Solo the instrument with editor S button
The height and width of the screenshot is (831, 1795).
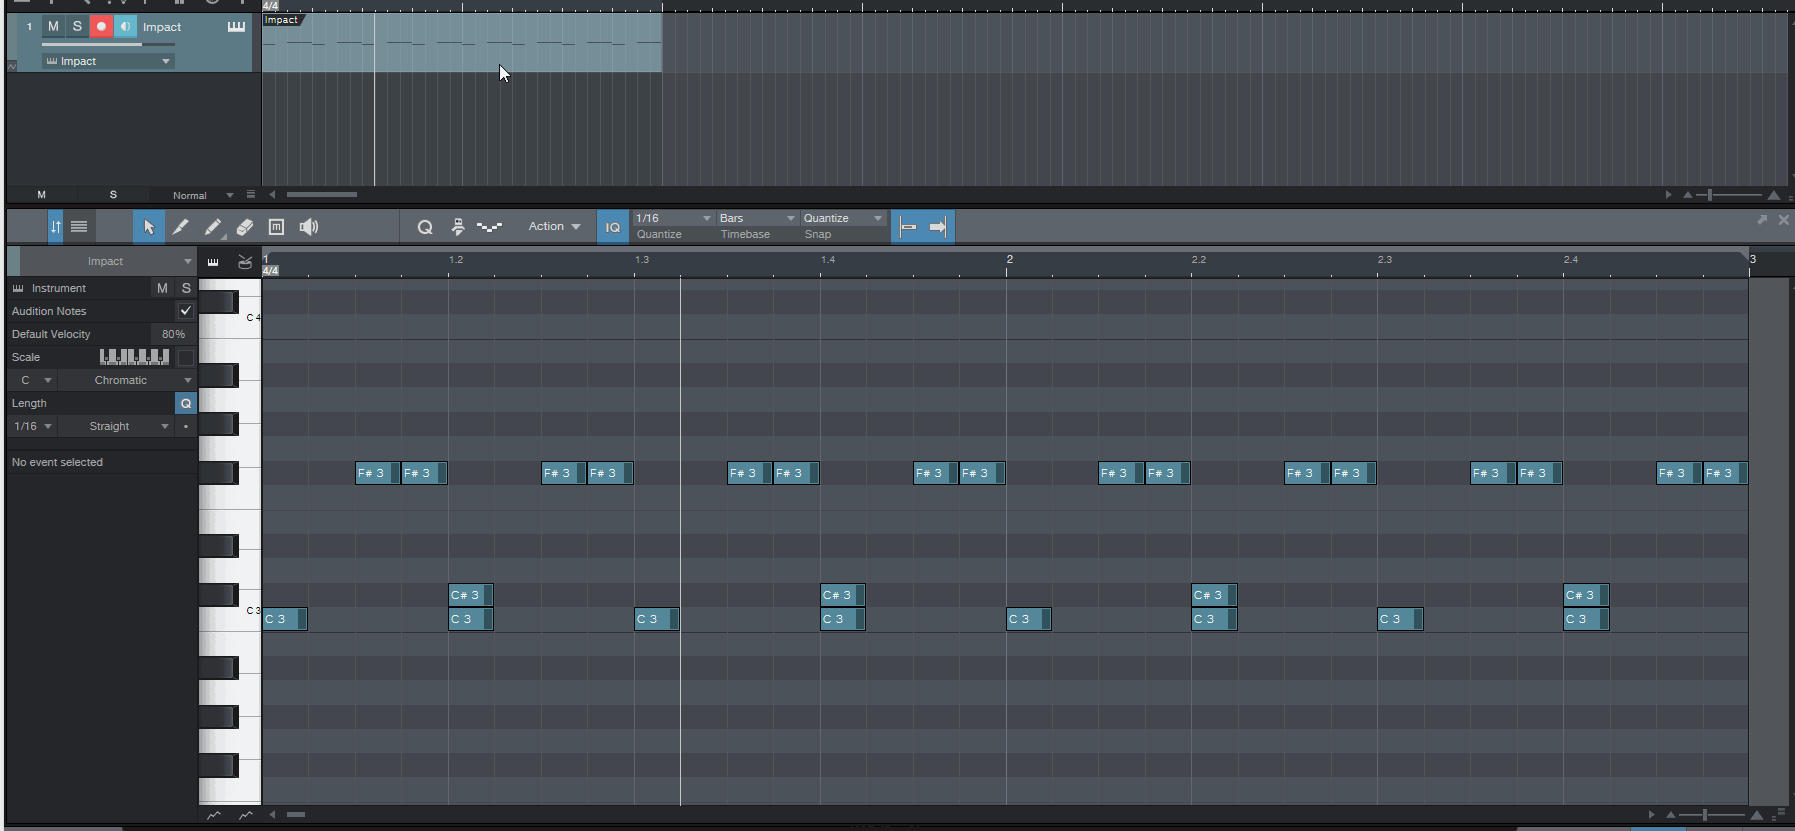coord(186,288)
